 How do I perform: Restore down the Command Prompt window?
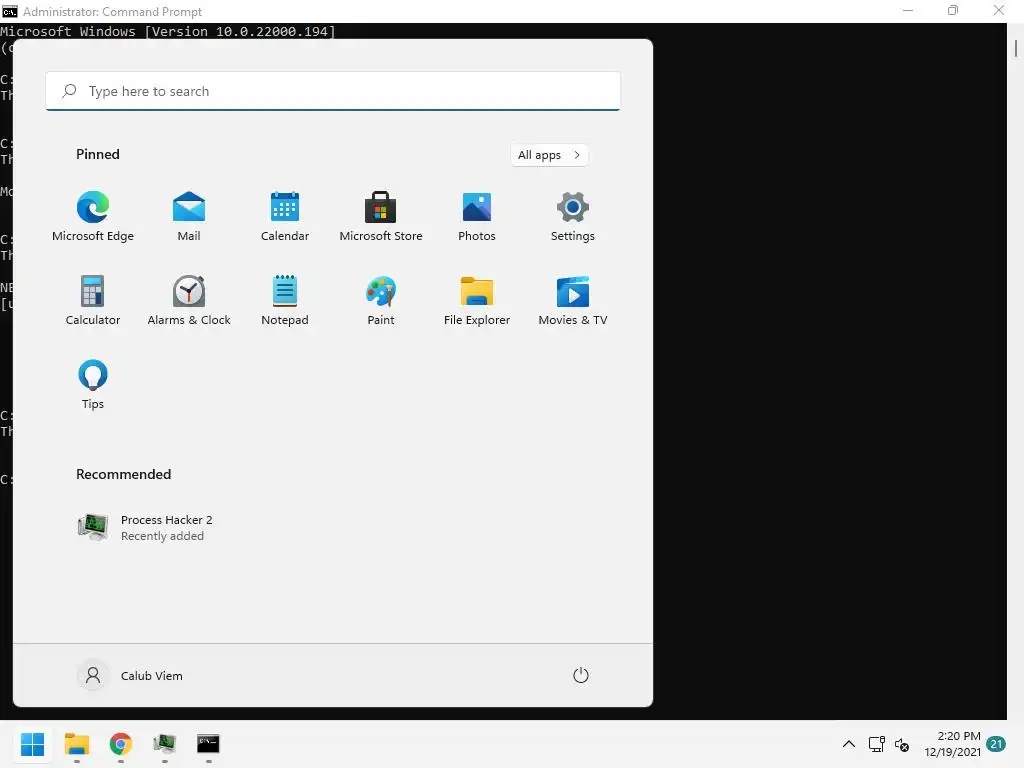click(953, 10)
